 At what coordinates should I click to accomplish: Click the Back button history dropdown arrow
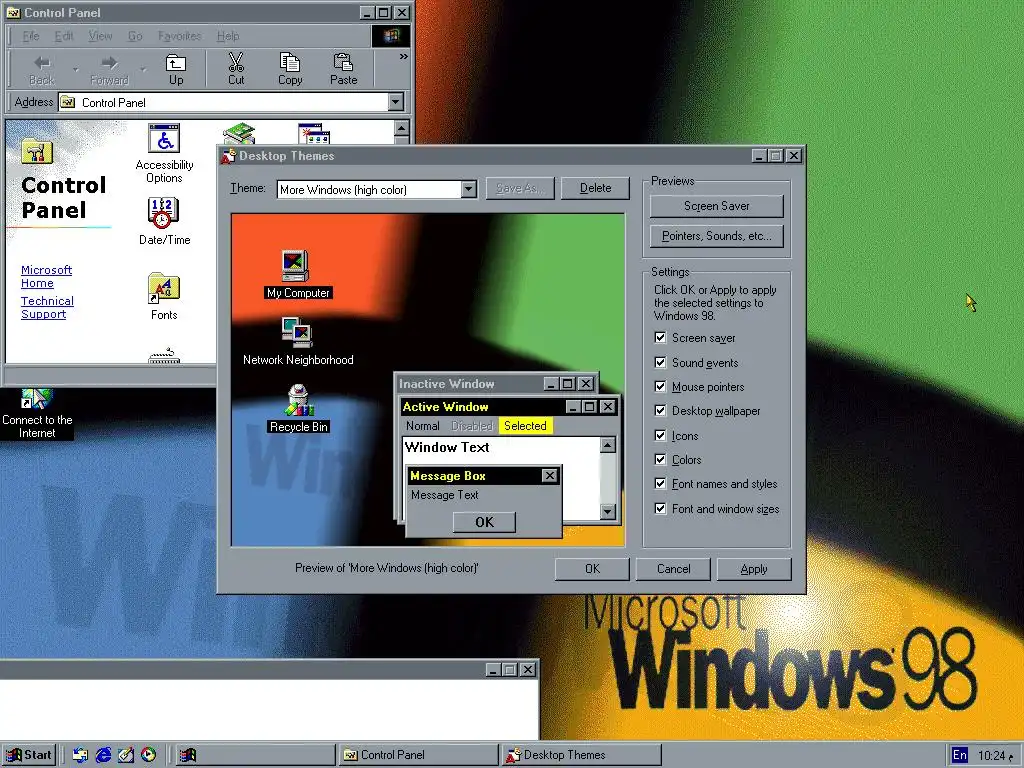point(75,69)
